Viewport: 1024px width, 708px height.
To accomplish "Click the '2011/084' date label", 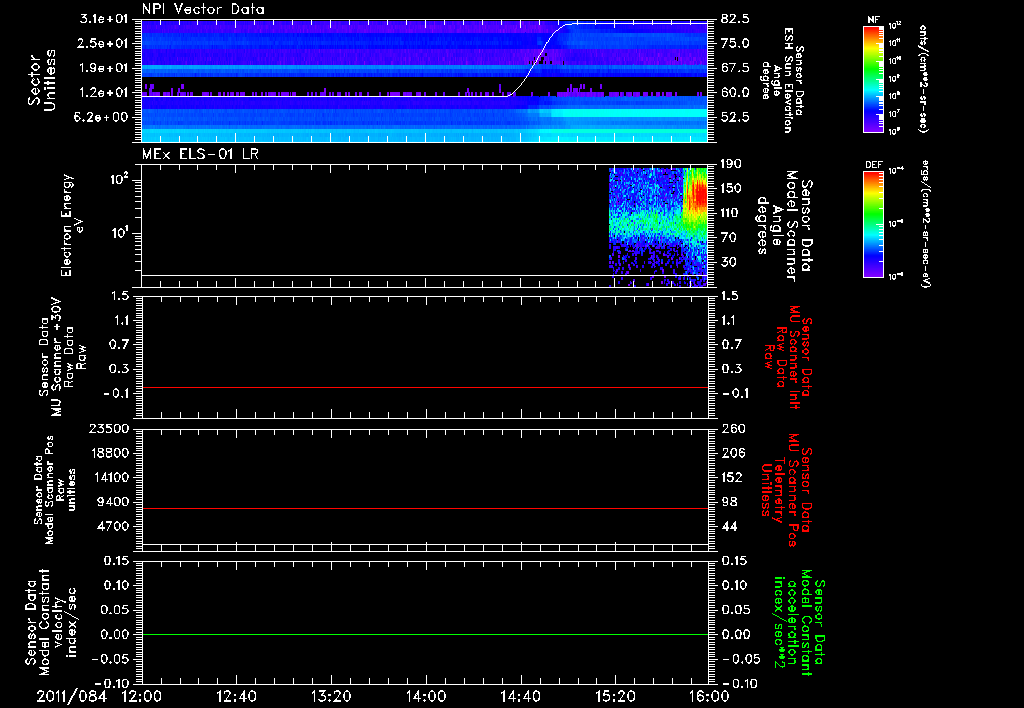I will 71,696.
